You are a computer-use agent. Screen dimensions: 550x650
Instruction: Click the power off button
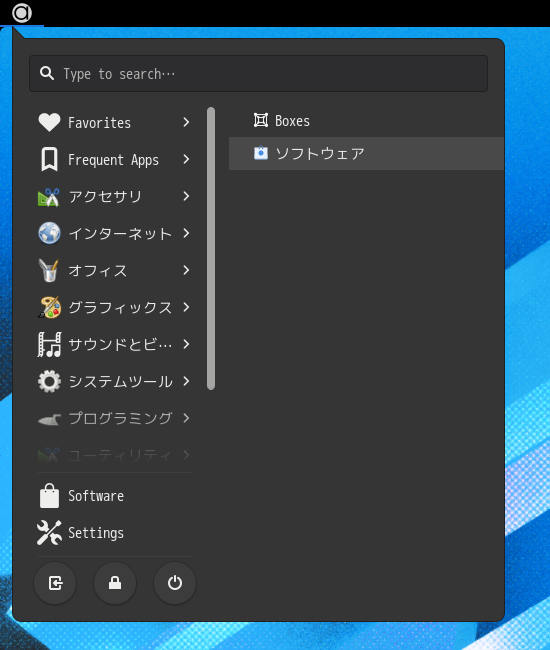[175, 583]
